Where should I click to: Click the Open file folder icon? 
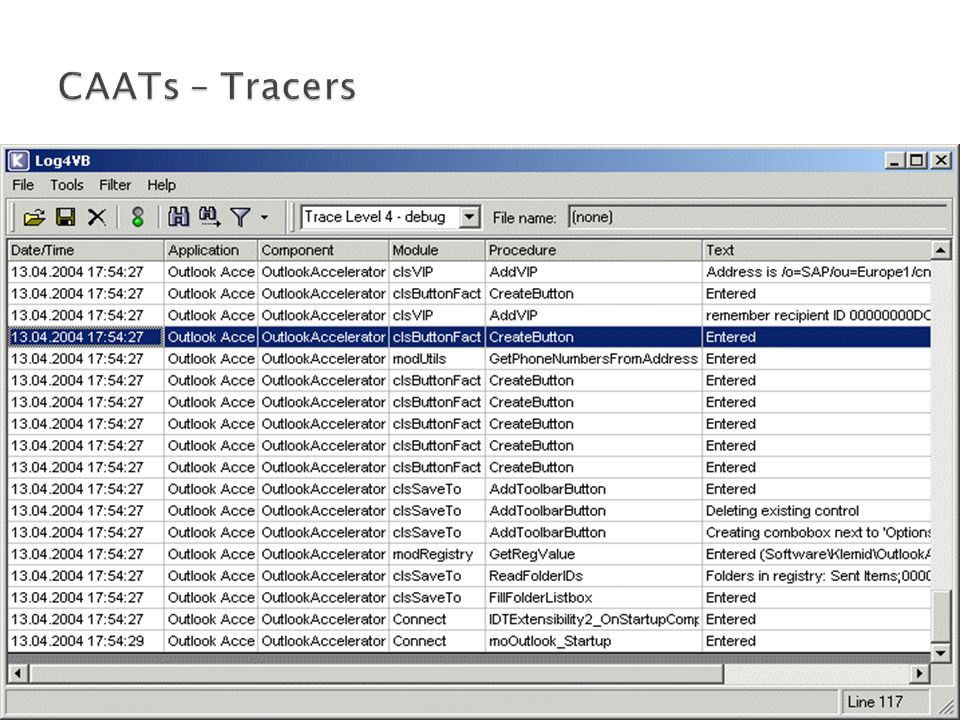tap(34, 217)
